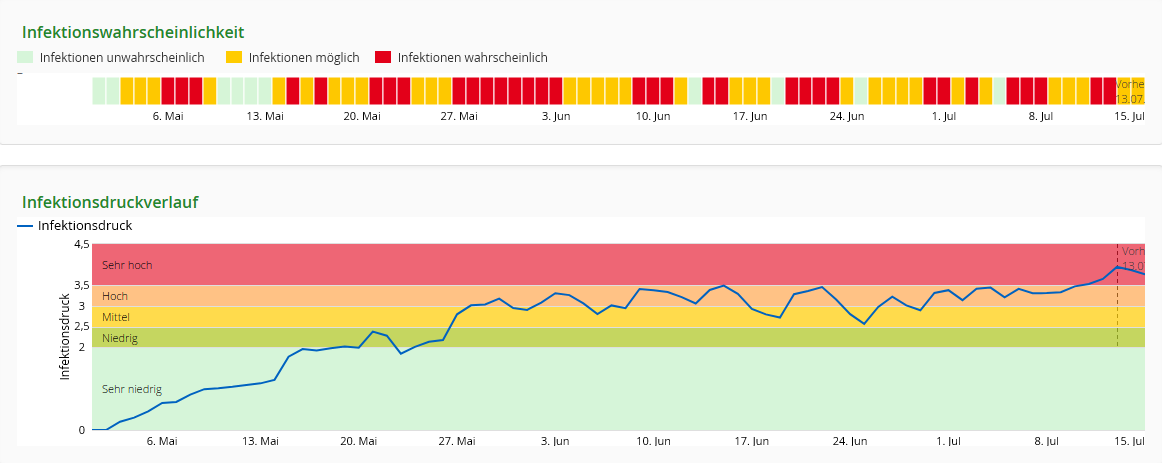Click the green 'Infektionen unwahrscheinlich' legend swatch
Image resolution: width=1162 pixels, height=463 pixels.
[x=26, y=58]
